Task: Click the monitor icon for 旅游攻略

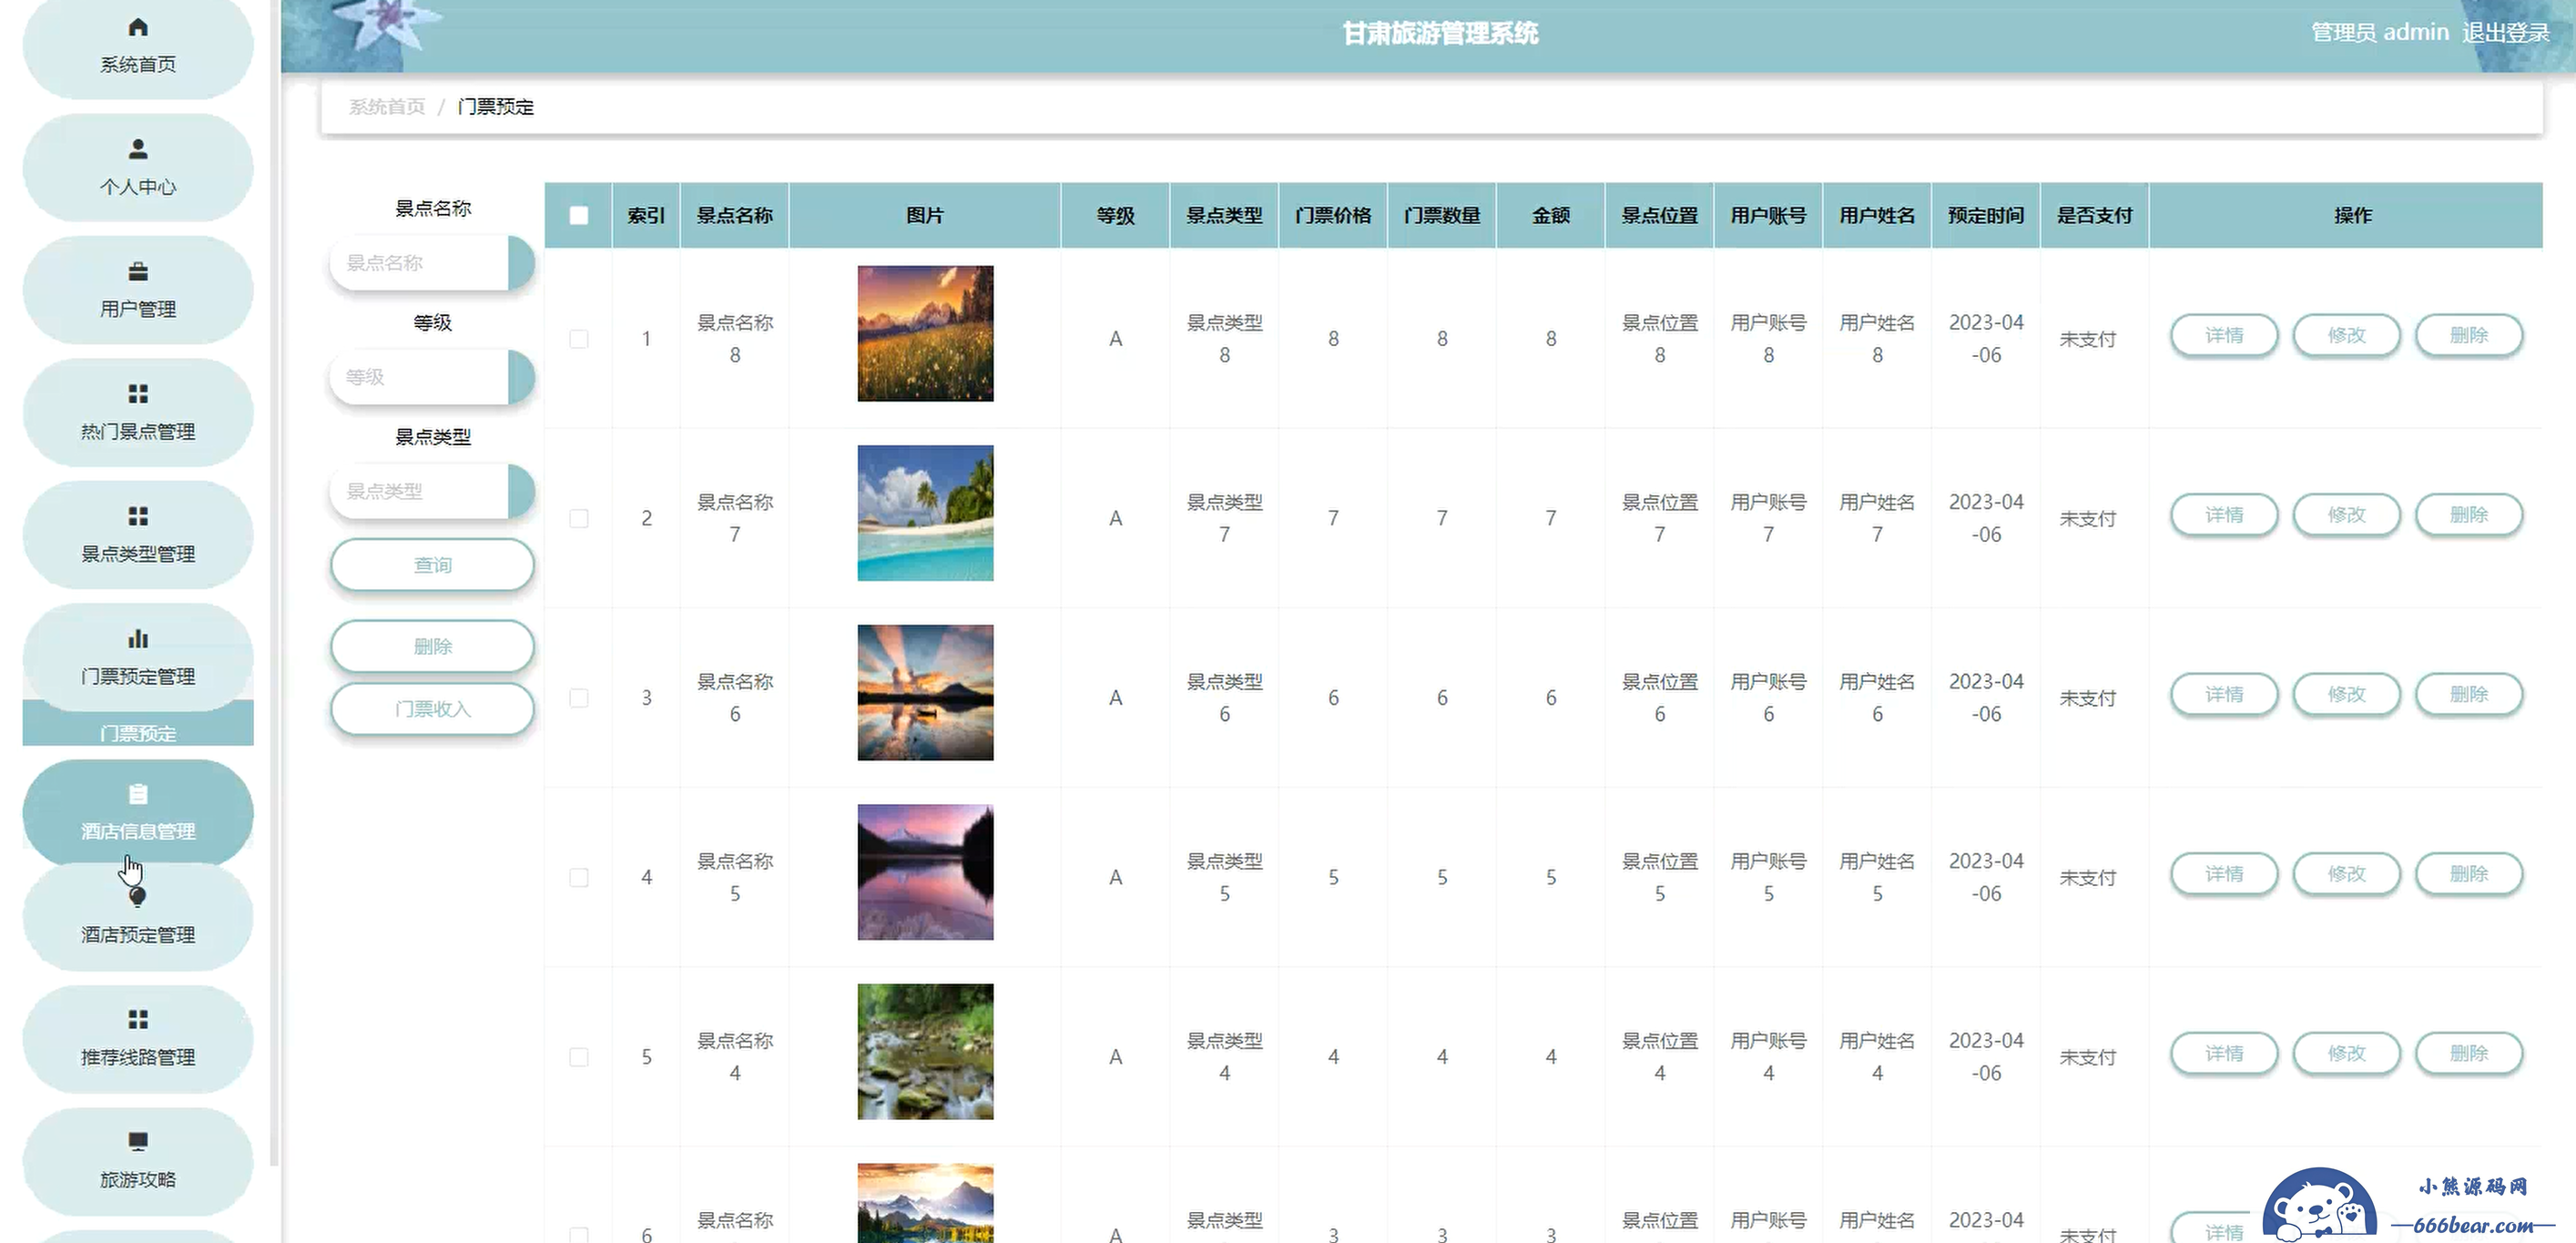Action: click(x=138, y=1141)
